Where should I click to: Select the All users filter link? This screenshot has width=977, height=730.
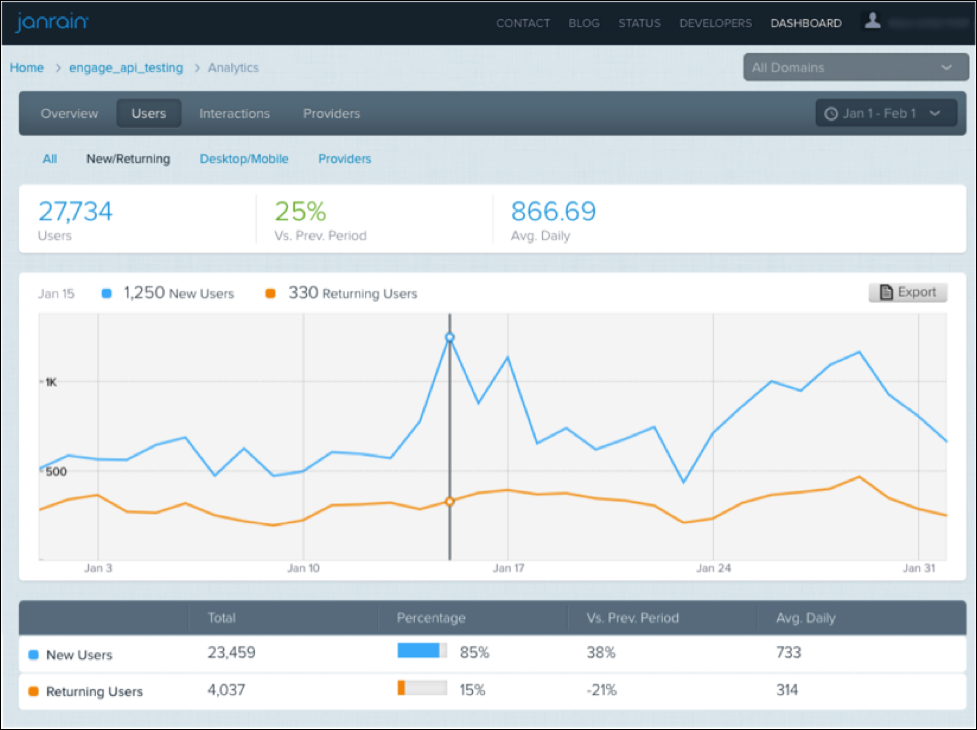50,159
